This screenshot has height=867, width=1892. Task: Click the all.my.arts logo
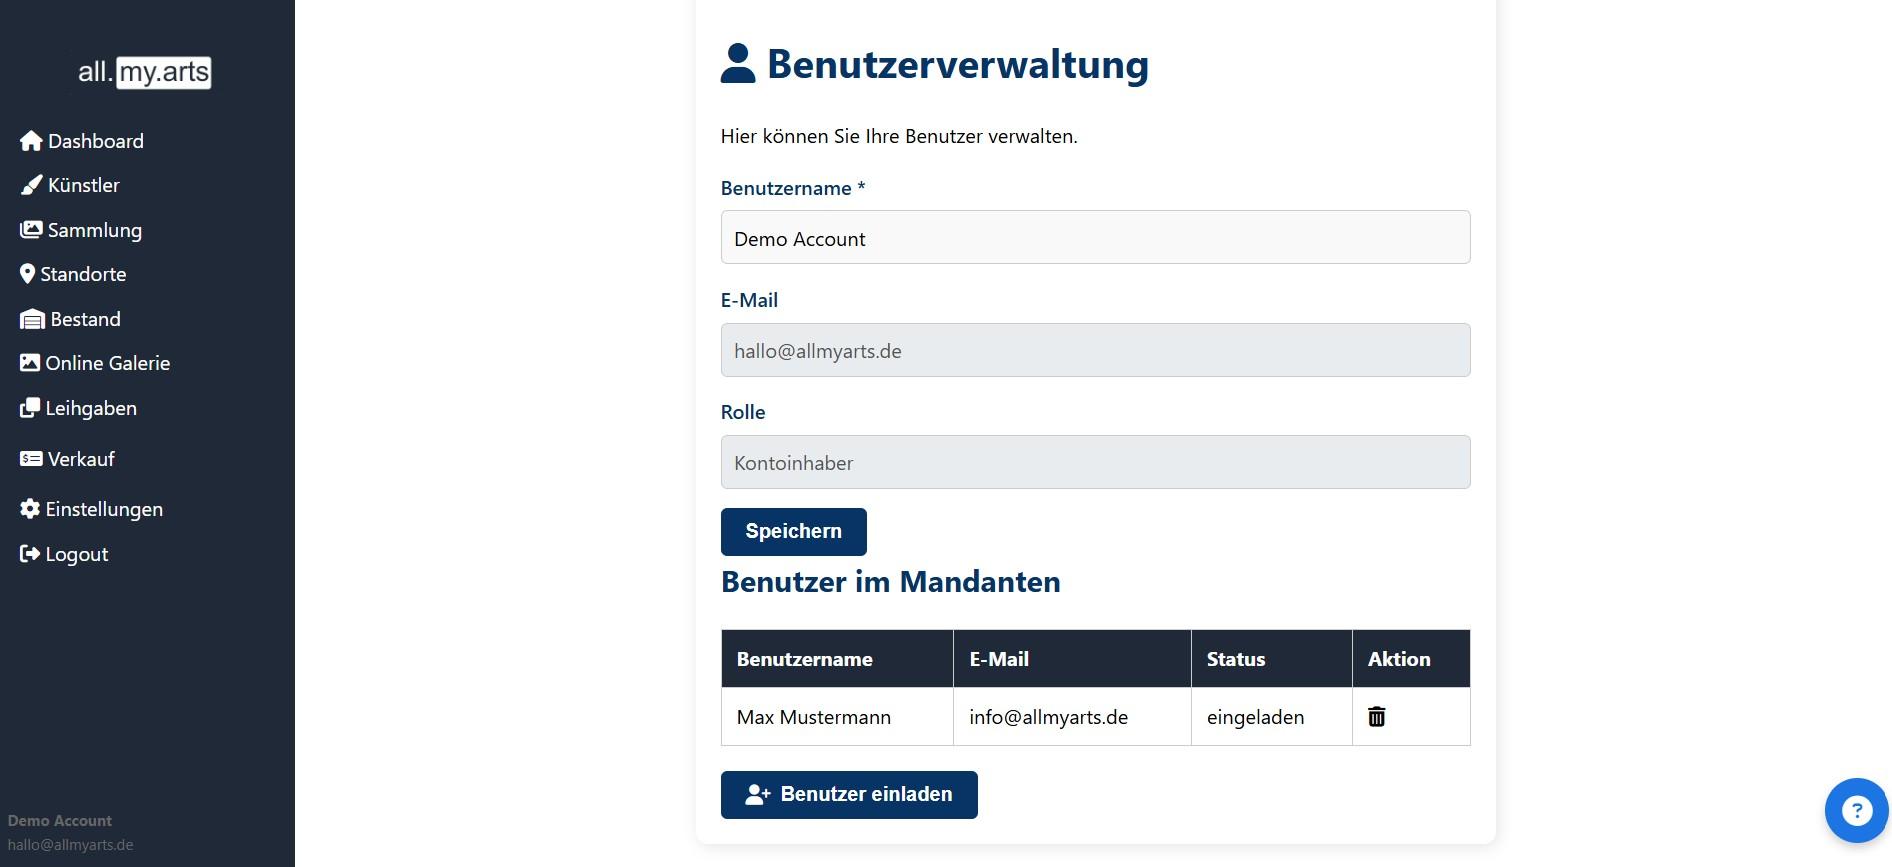145,72
